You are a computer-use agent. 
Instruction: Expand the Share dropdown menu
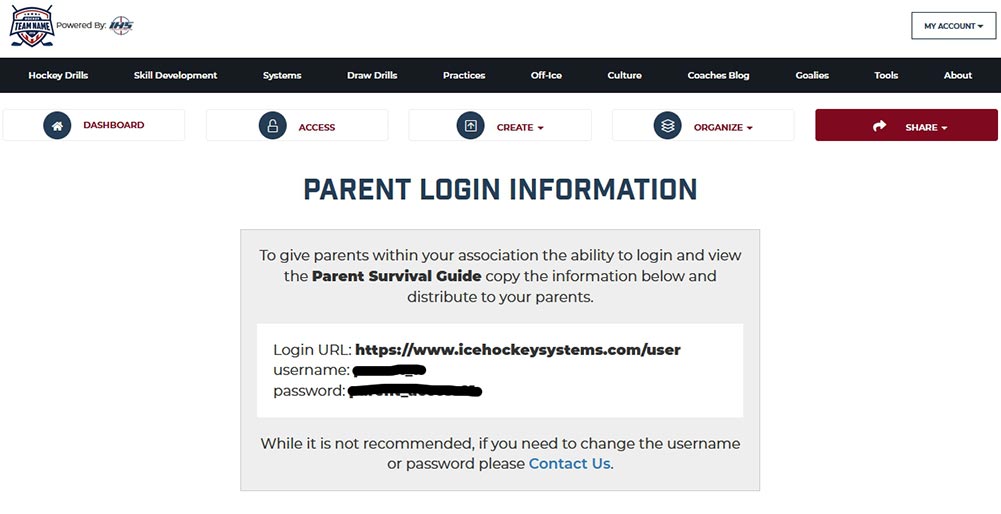[x=926, y=127]
